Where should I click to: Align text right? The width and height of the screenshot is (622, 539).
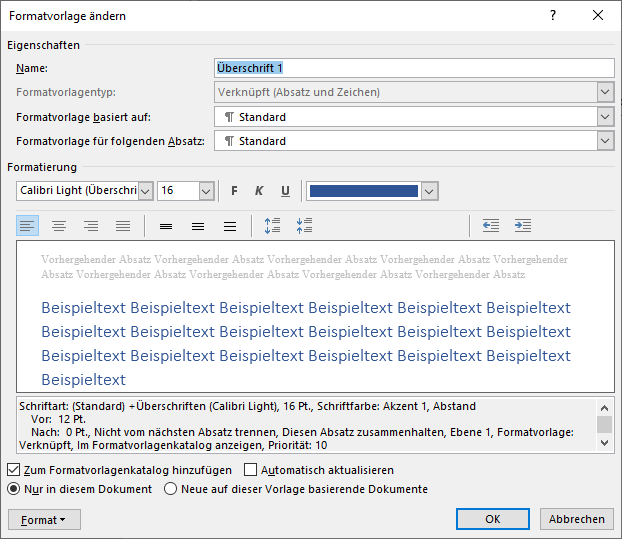pos(91,226)
